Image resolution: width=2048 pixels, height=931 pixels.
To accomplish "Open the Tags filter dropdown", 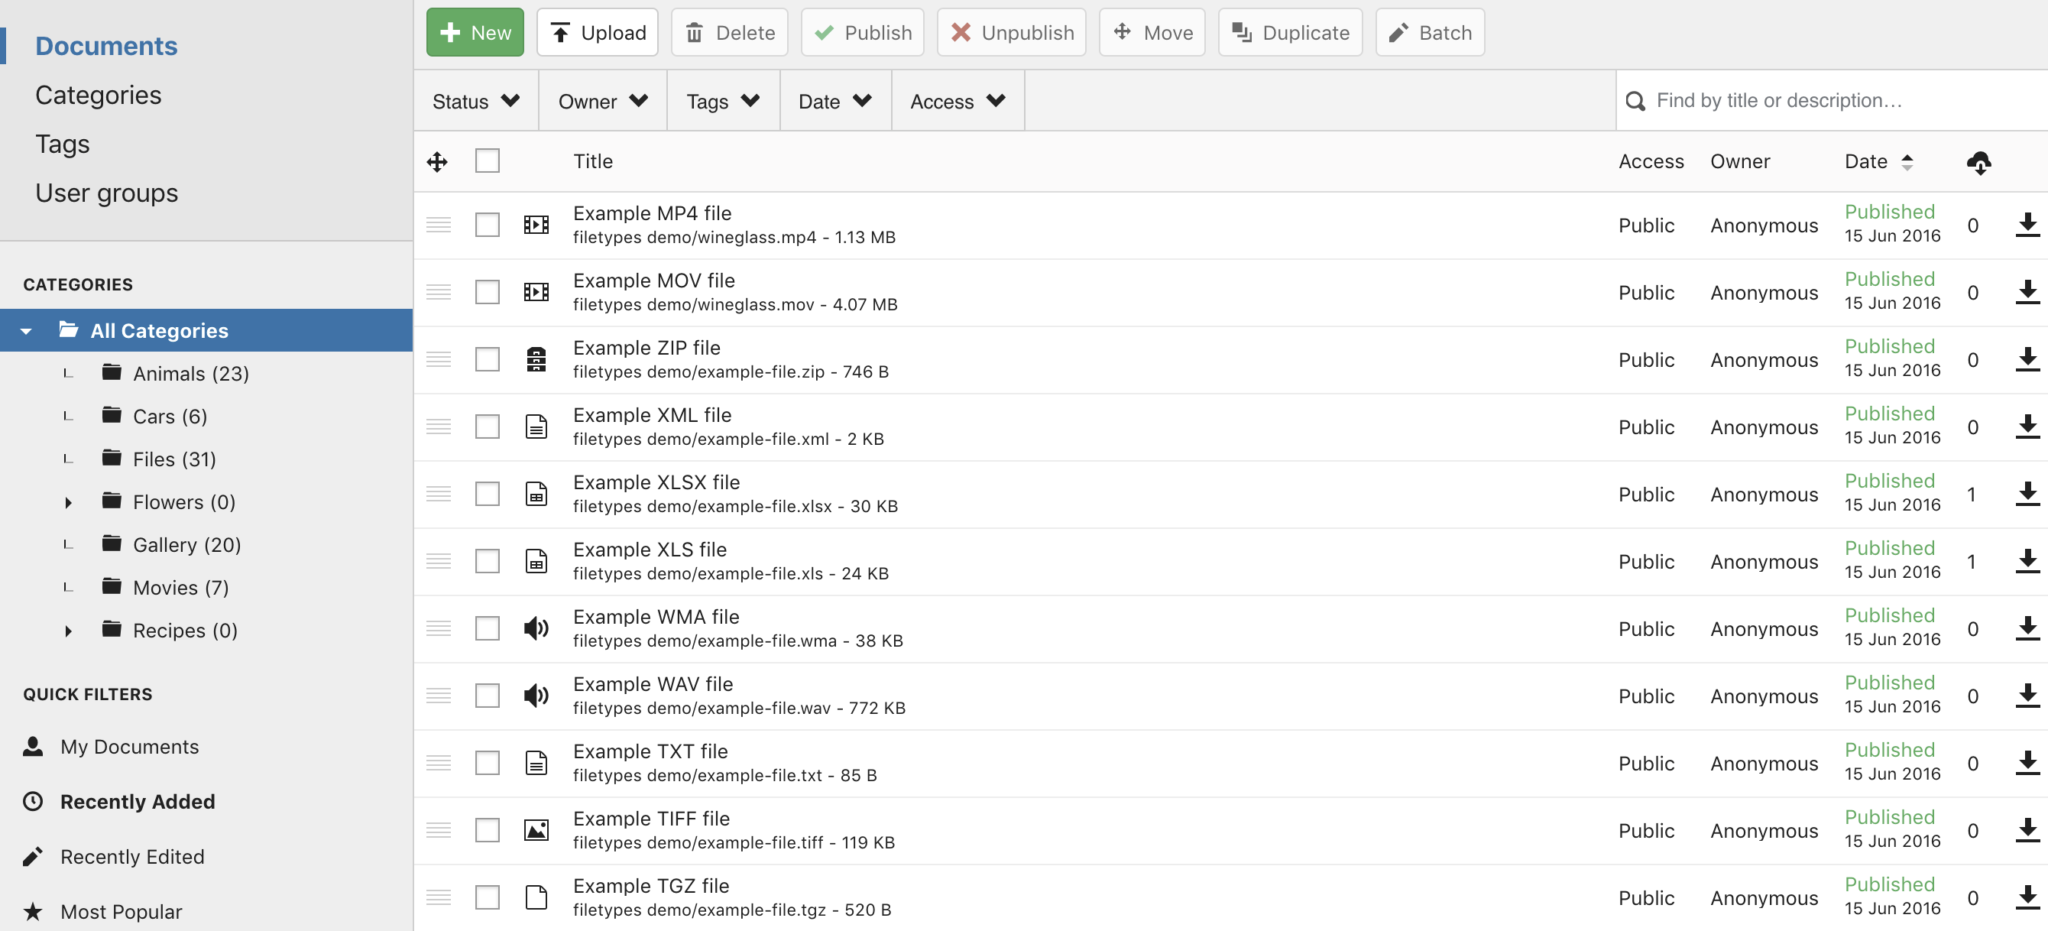I will [x=723, y=101].
